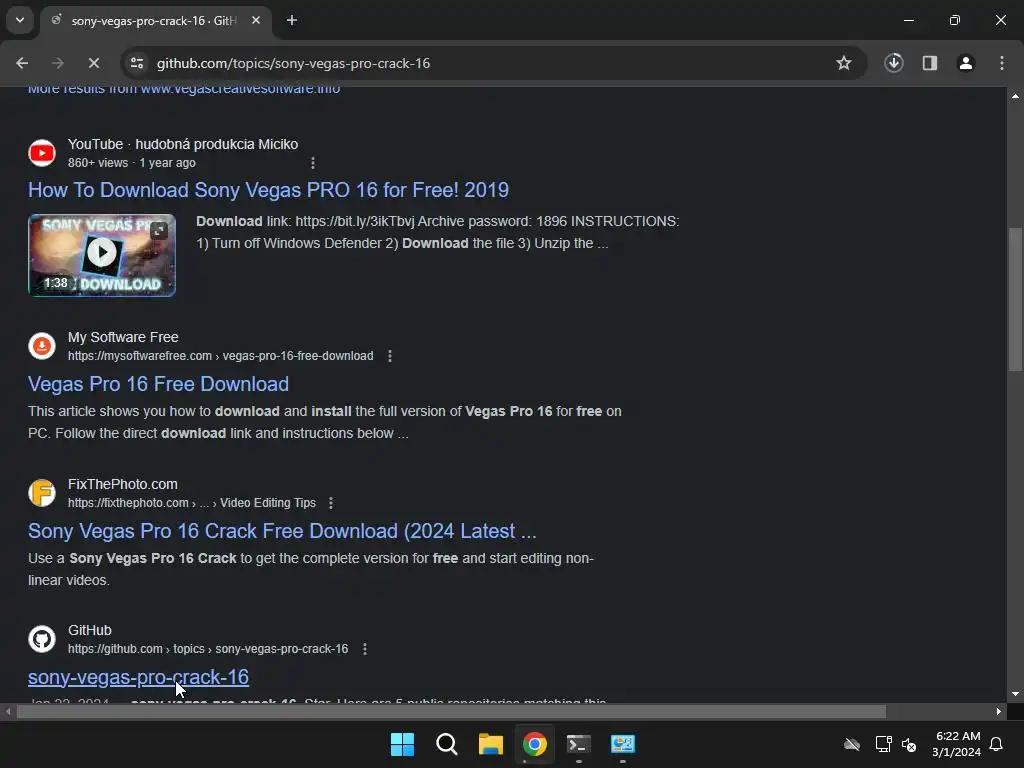This screenshot has width=1024, height=768.
Task: Click the Chrome taskbar icon
Action: click(535, 744)
